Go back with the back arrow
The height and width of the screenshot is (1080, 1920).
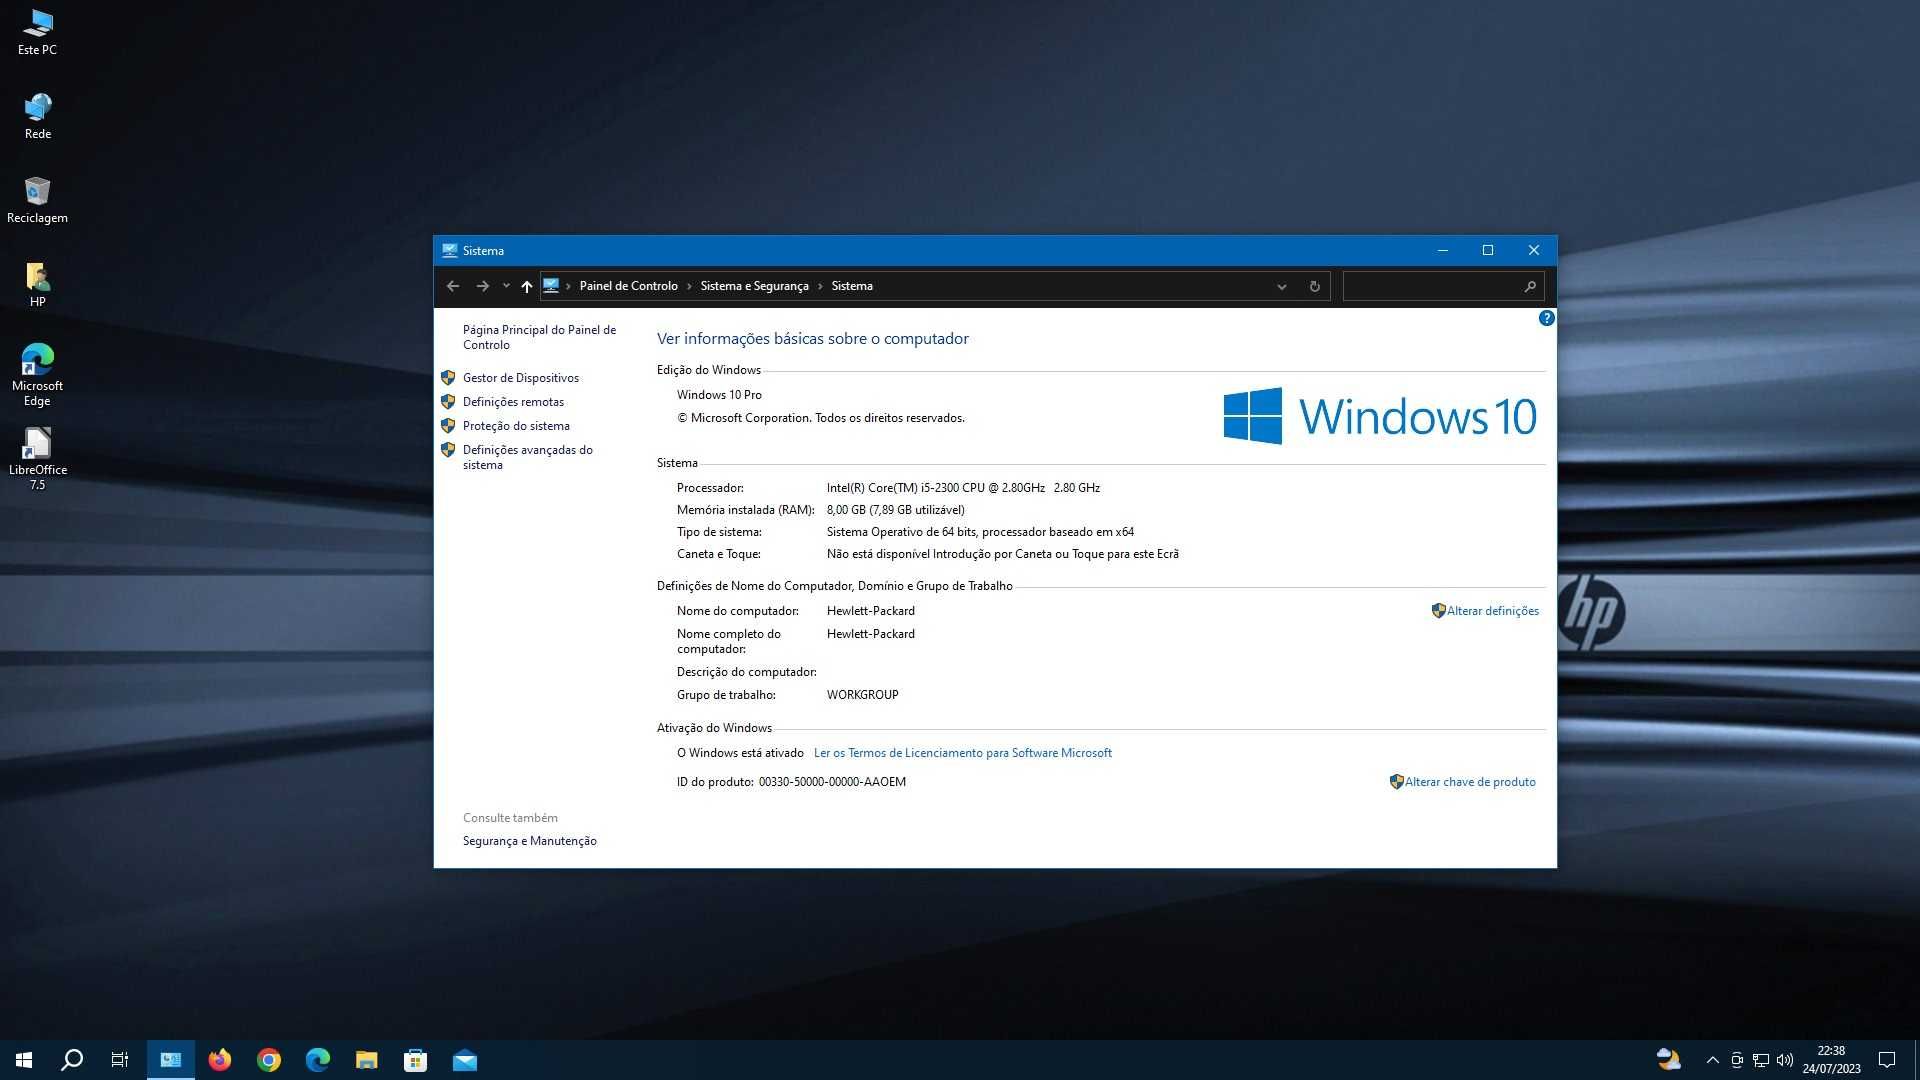453,286
